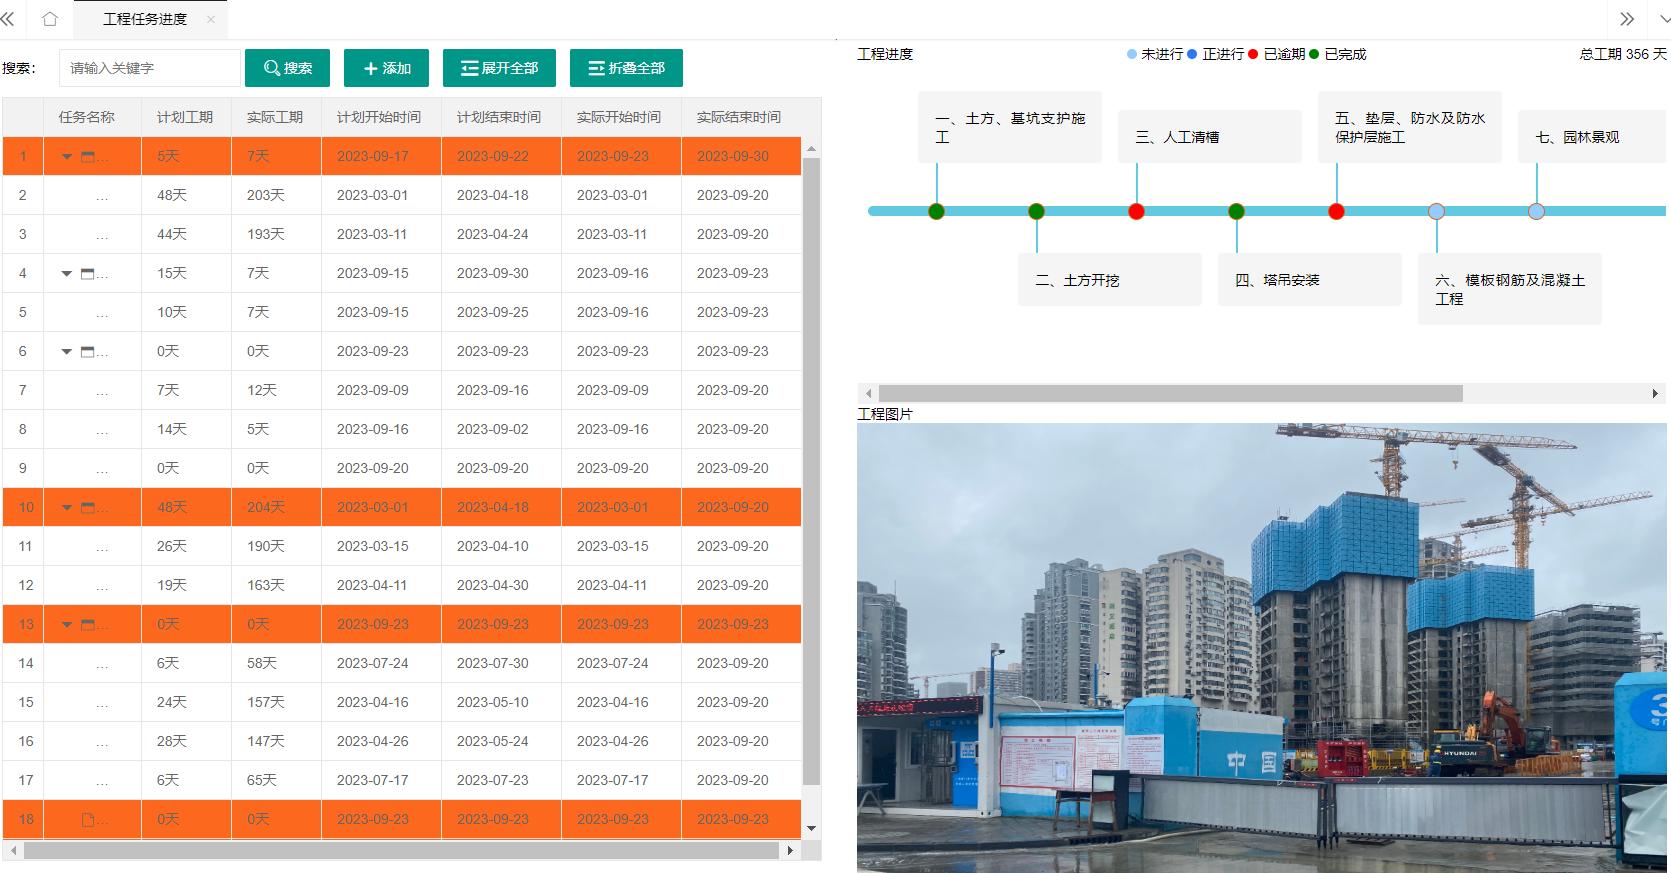Click the folder icon in row 13
This screenshot has height=873, width=1671.
point(88,625)
